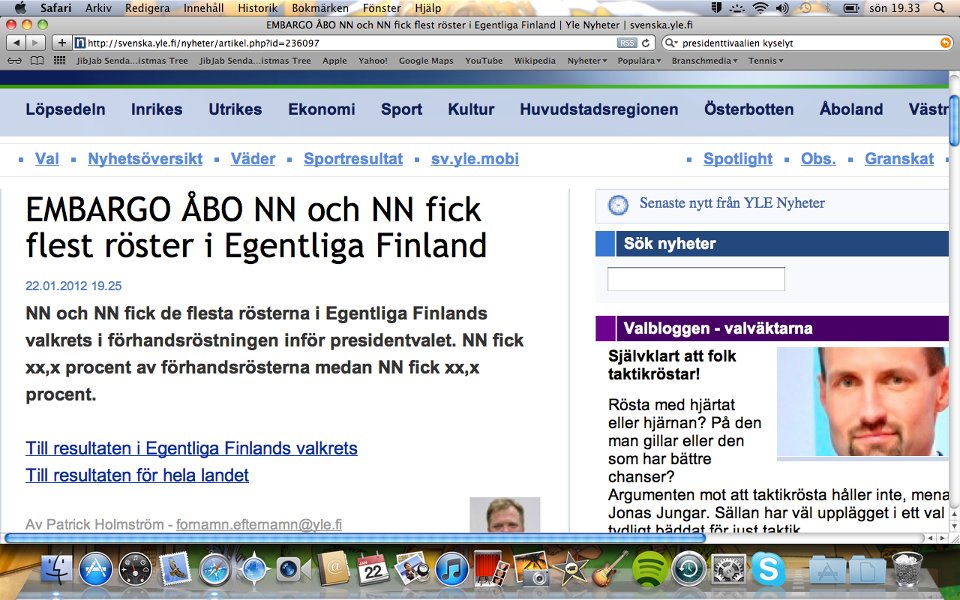Screen dimensions: 960x600
Task: Go to the Huvudstadsregionen section
Action: 599,109
